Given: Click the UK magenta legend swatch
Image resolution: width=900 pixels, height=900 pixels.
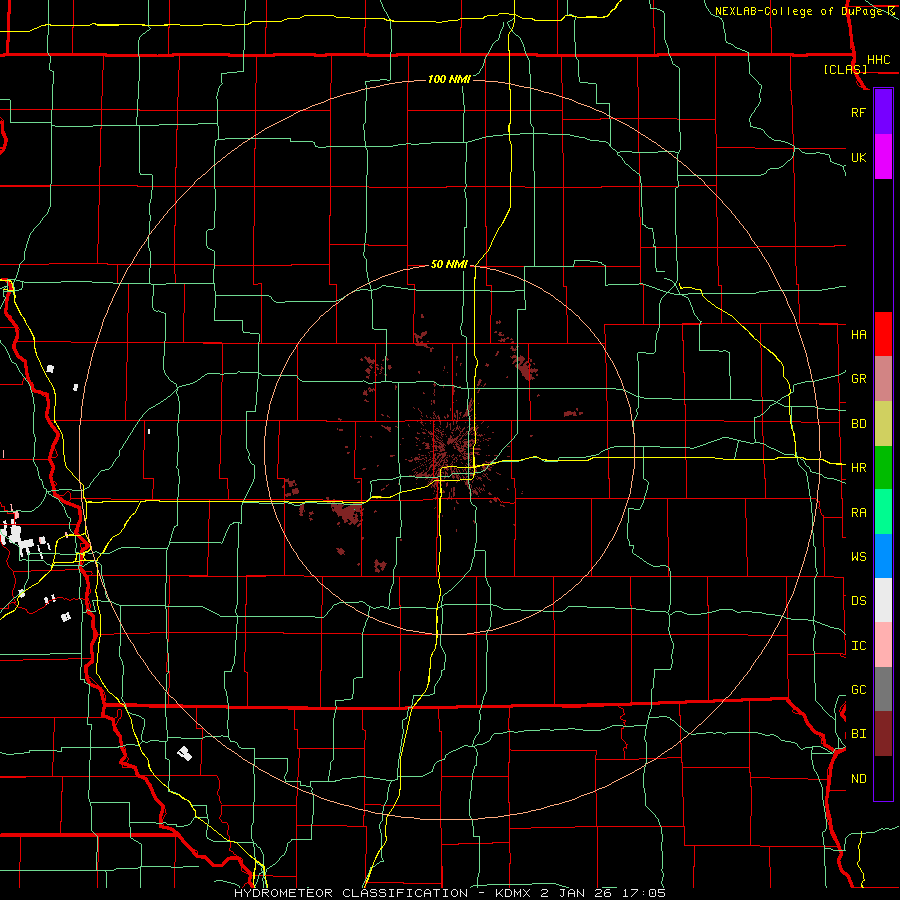Looking at the screenshot, I should [x=883, y=157].
